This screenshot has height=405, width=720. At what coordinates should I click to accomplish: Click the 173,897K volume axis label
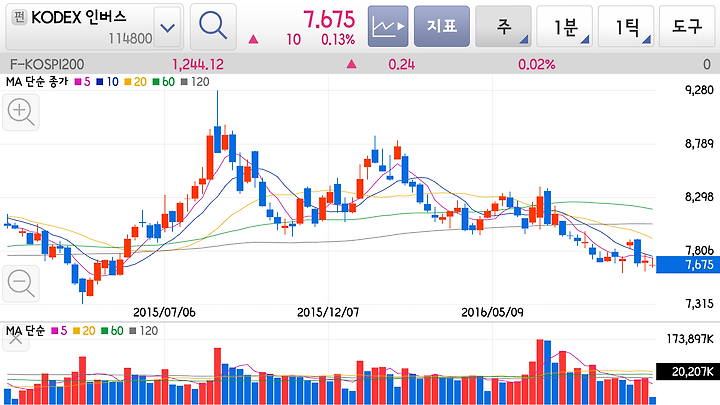tap(690, 339)
